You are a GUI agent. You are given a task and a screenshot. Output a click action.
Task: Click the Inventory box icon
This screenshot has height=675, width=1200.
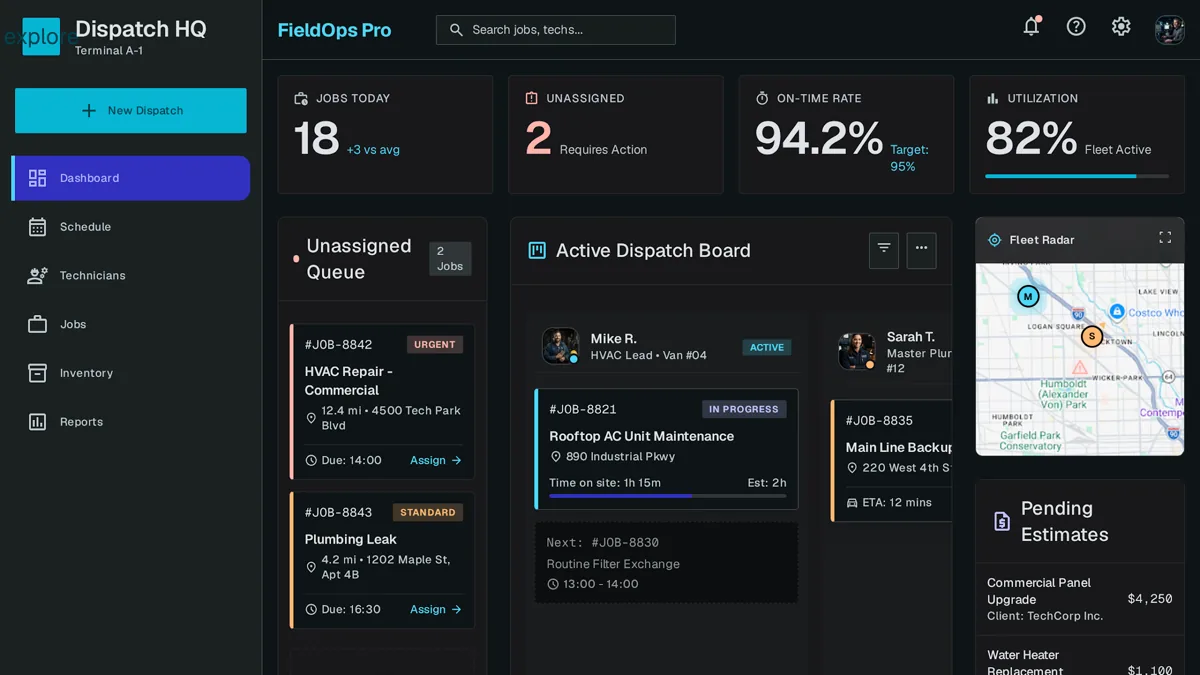pyautogui.click(x=38, y=373)
